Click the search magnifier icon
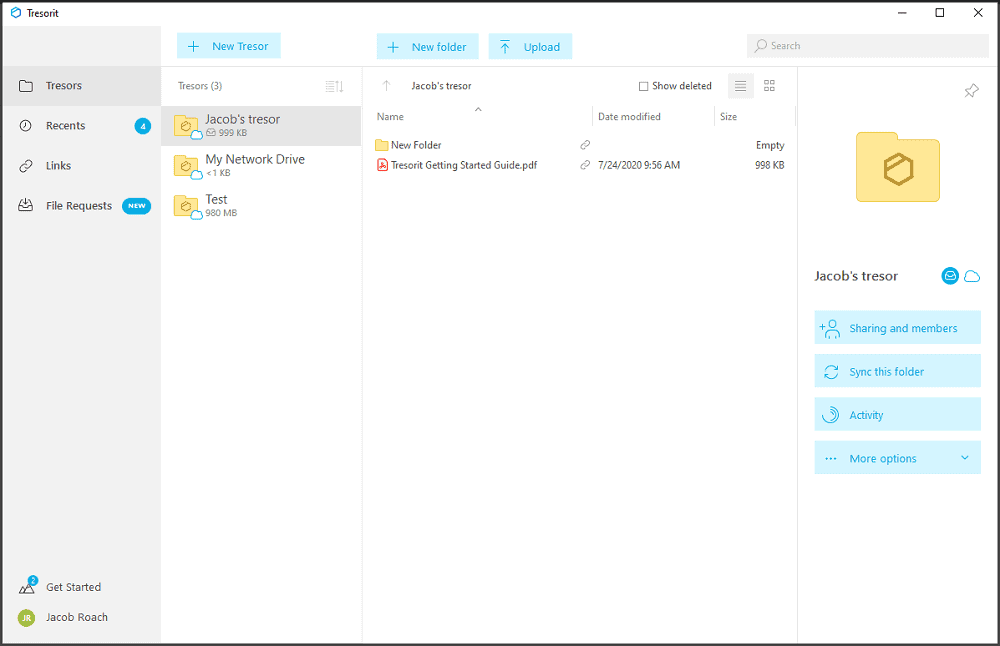 760,46
